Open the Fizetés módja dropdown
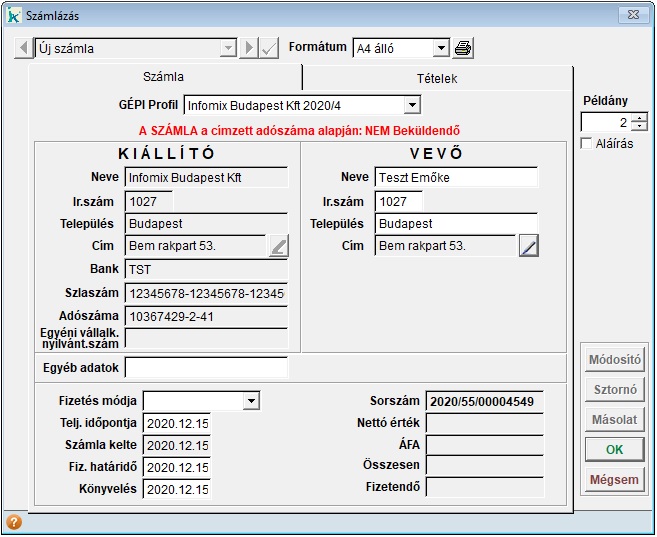 coord(251,401)
